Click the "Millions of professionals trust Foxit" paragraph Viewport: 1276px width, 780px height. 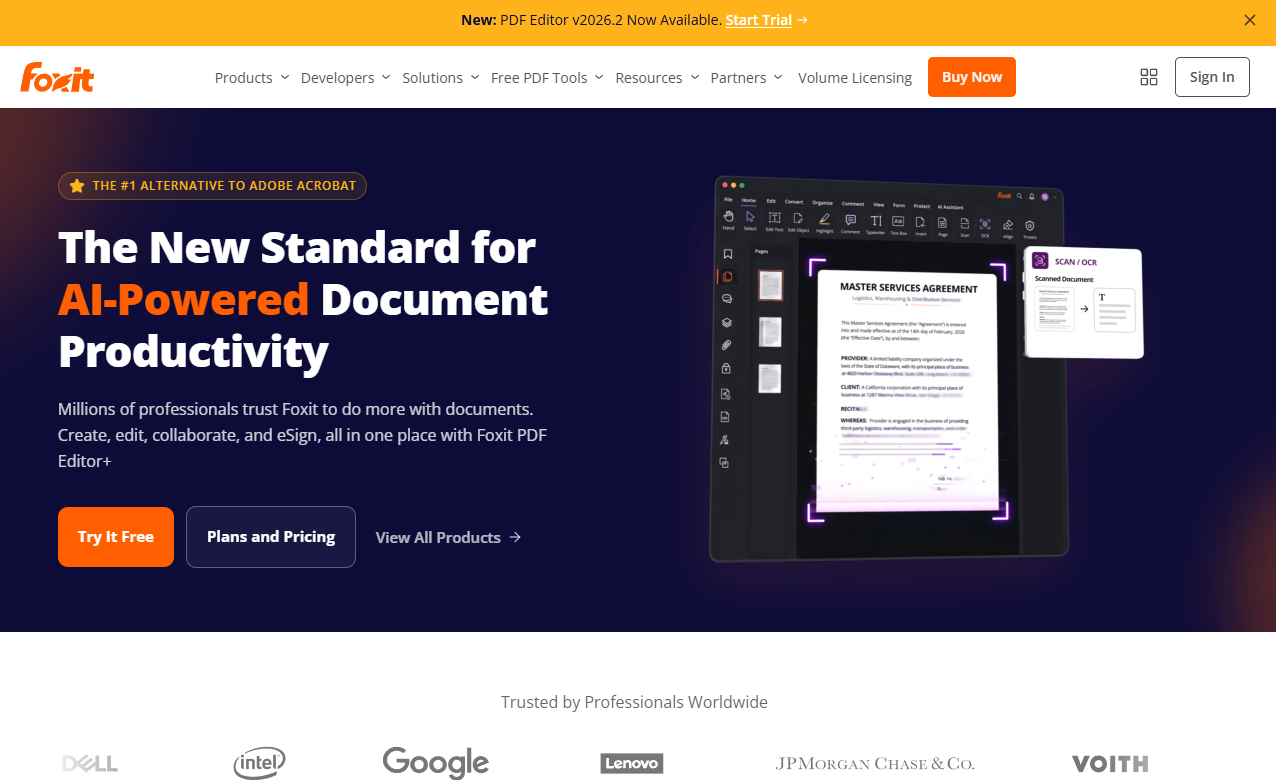coord(303,435)
